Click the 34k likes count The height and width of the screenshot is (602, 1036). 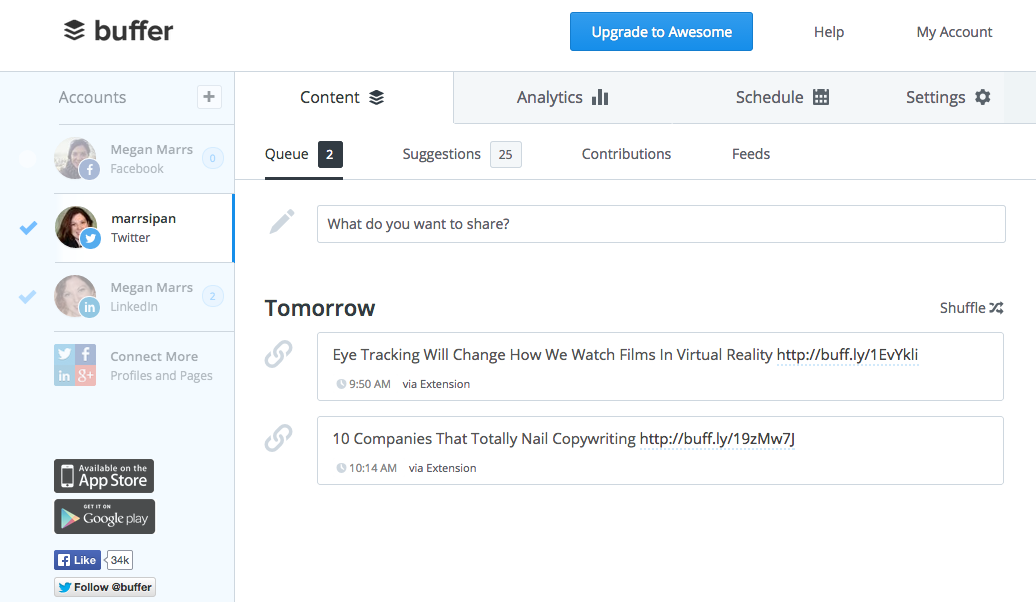[120, 560]
